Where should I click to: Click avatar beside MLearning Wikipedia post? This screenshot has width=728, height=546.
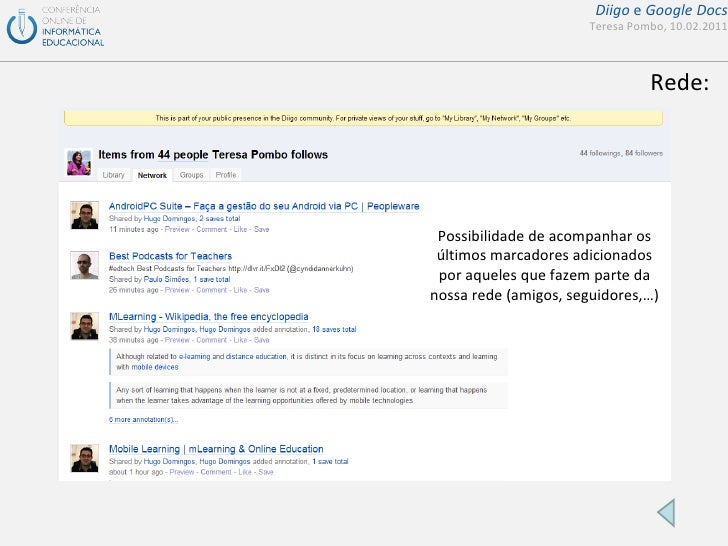pos(84,325)
